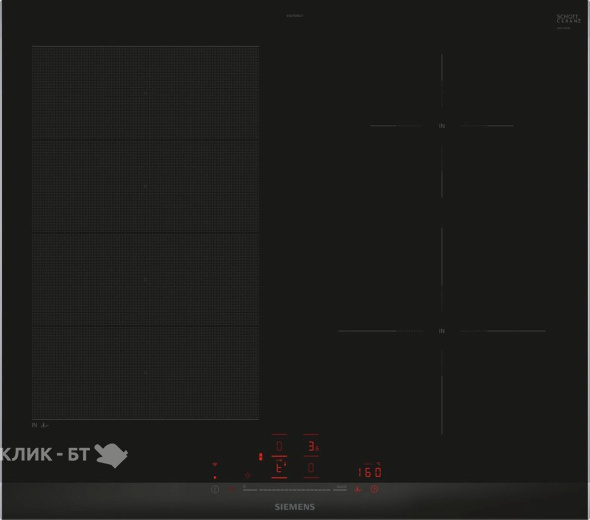Tap the red lock symbol beside power
The image size is (590, 520).
click(231, 489)
